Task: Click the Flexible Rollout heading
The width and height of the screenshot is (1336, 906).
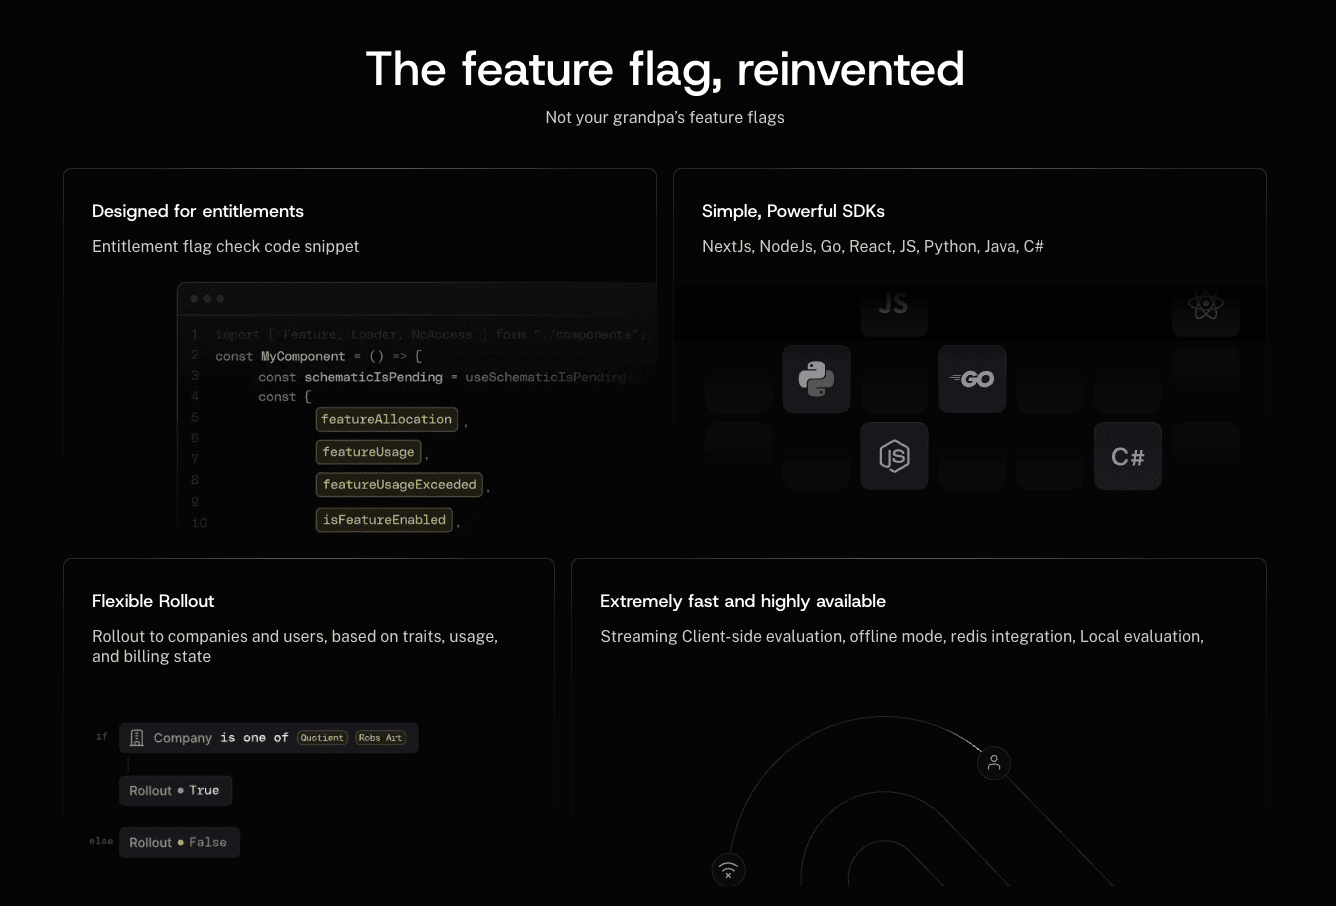Action: click(x=153, y=601)
